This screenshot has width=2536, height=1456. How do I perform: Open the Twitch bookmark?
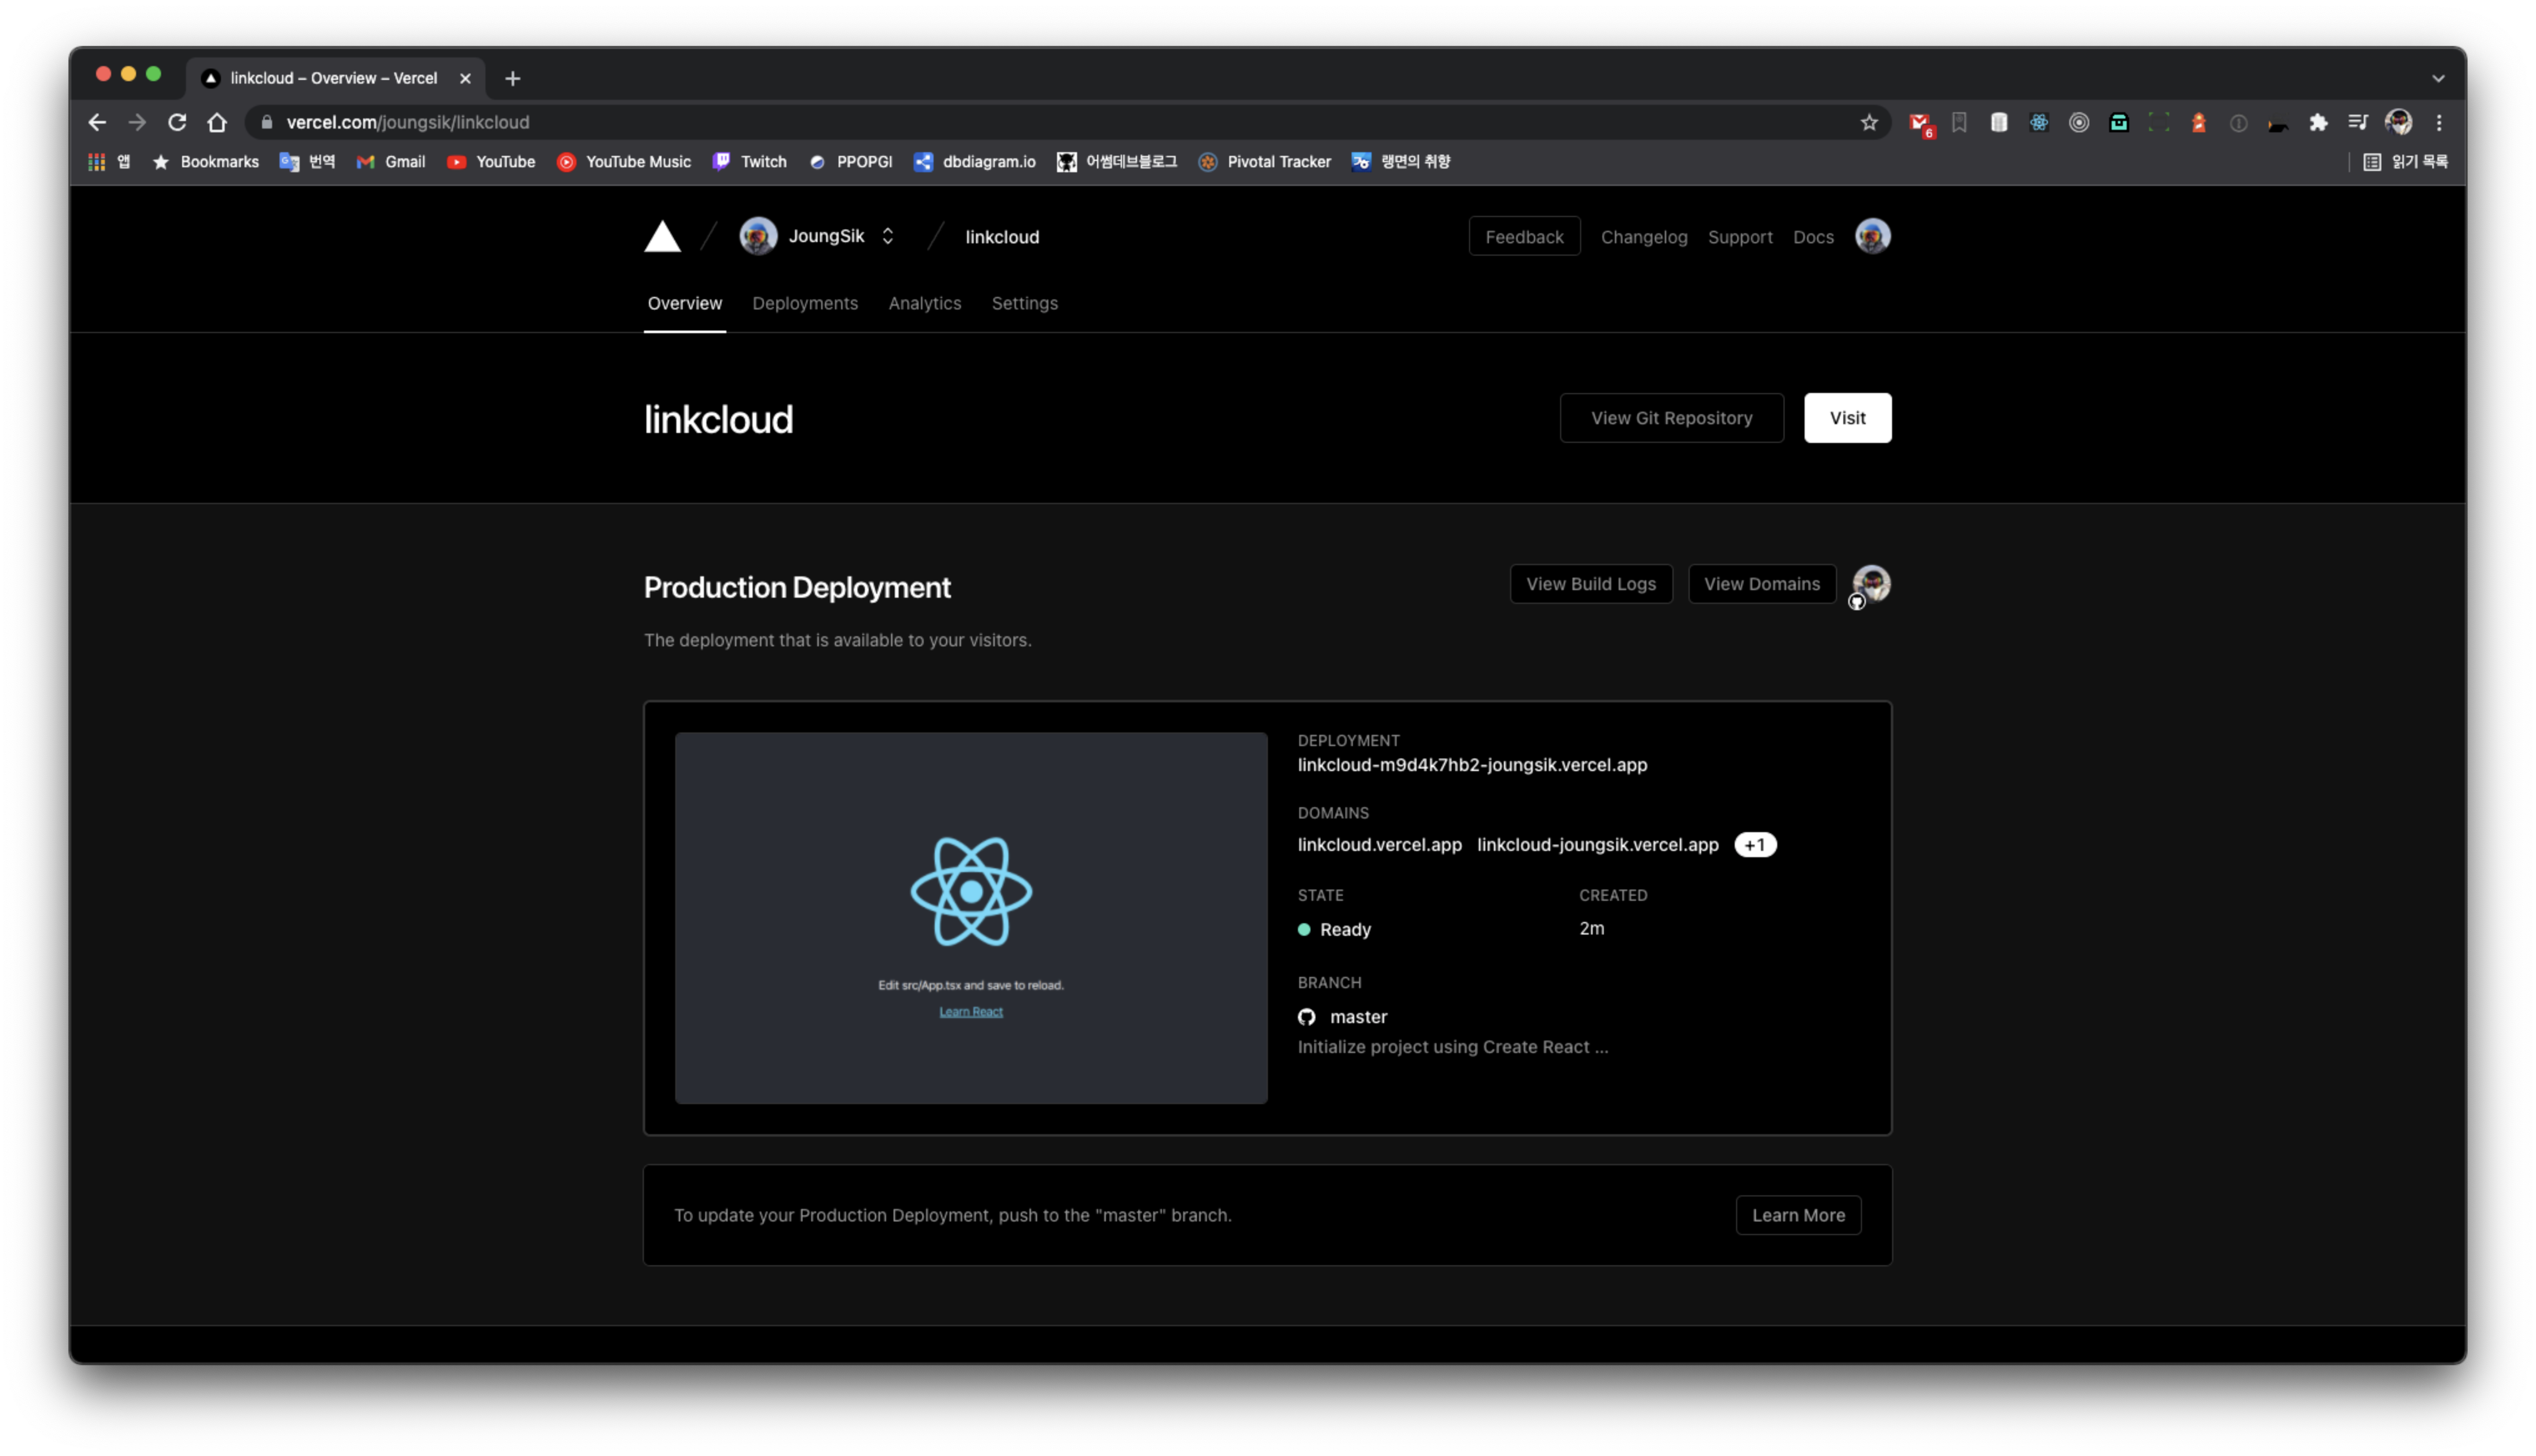[749, 162]
